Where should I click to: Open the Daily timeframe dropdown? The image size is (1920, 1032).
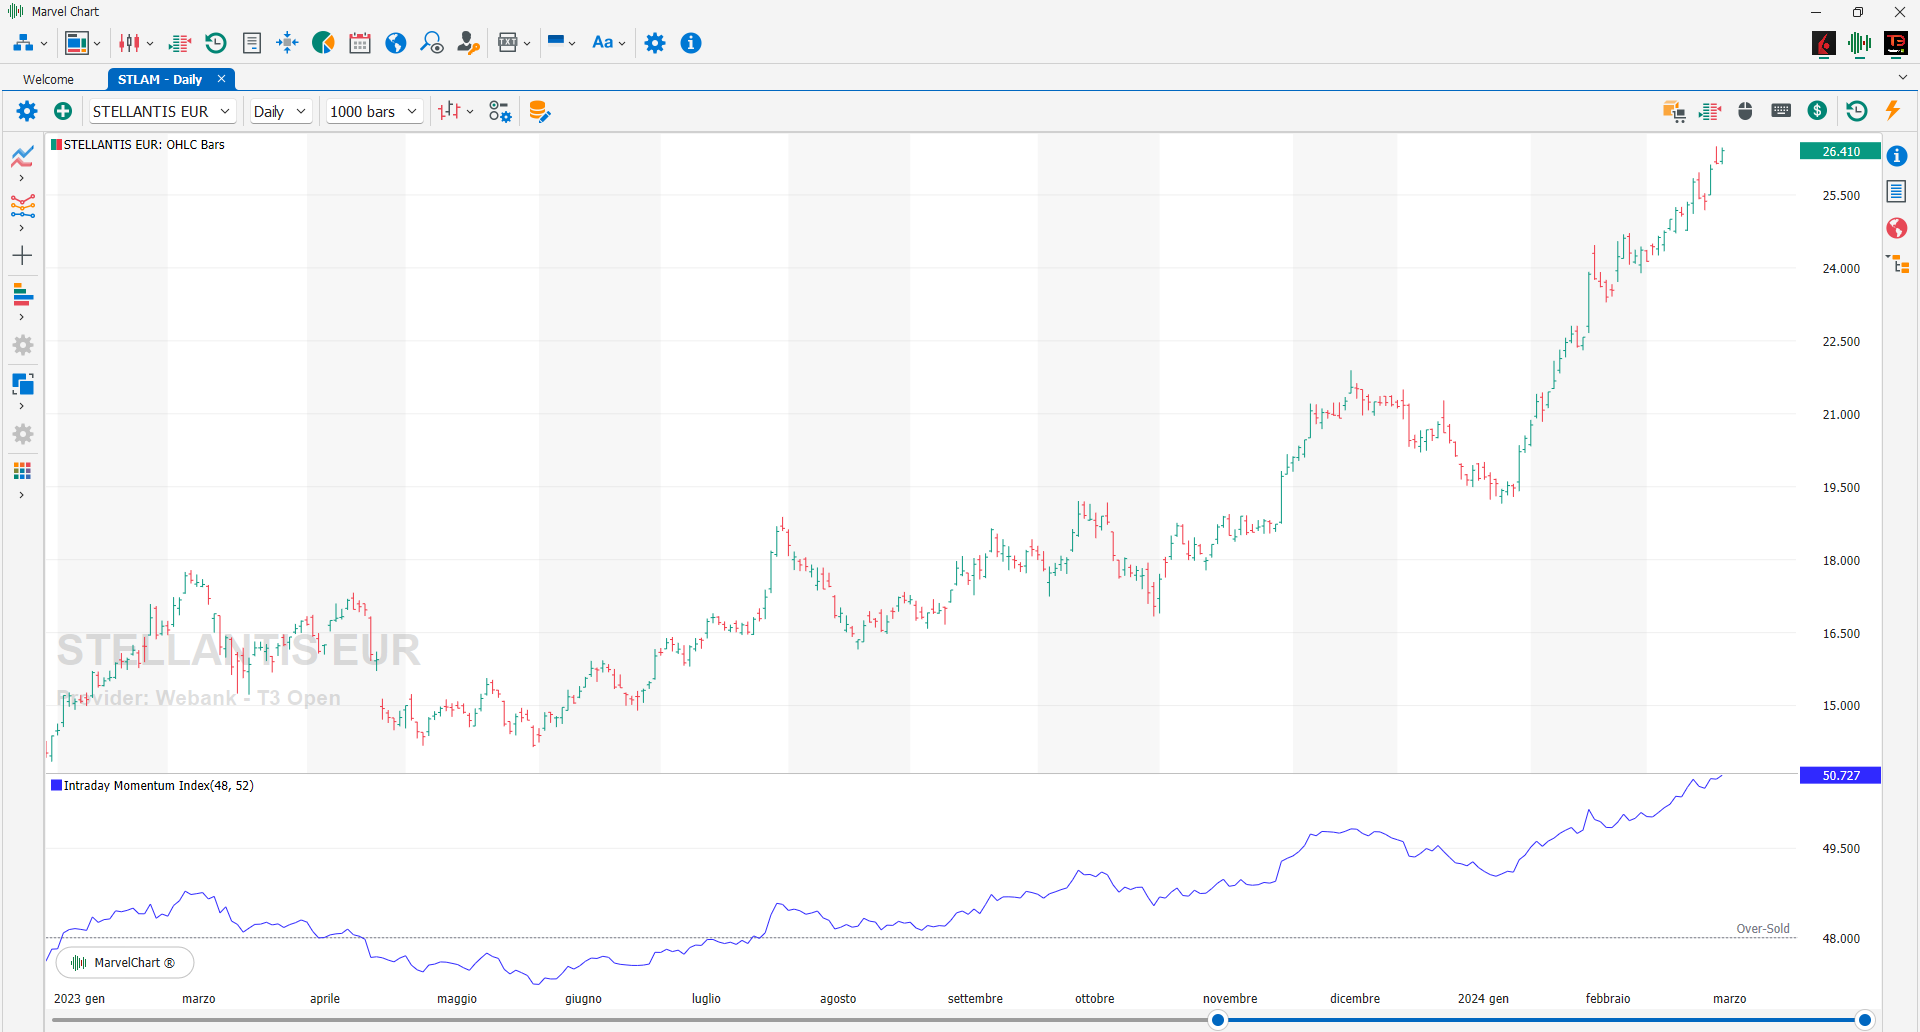point(280,111)
